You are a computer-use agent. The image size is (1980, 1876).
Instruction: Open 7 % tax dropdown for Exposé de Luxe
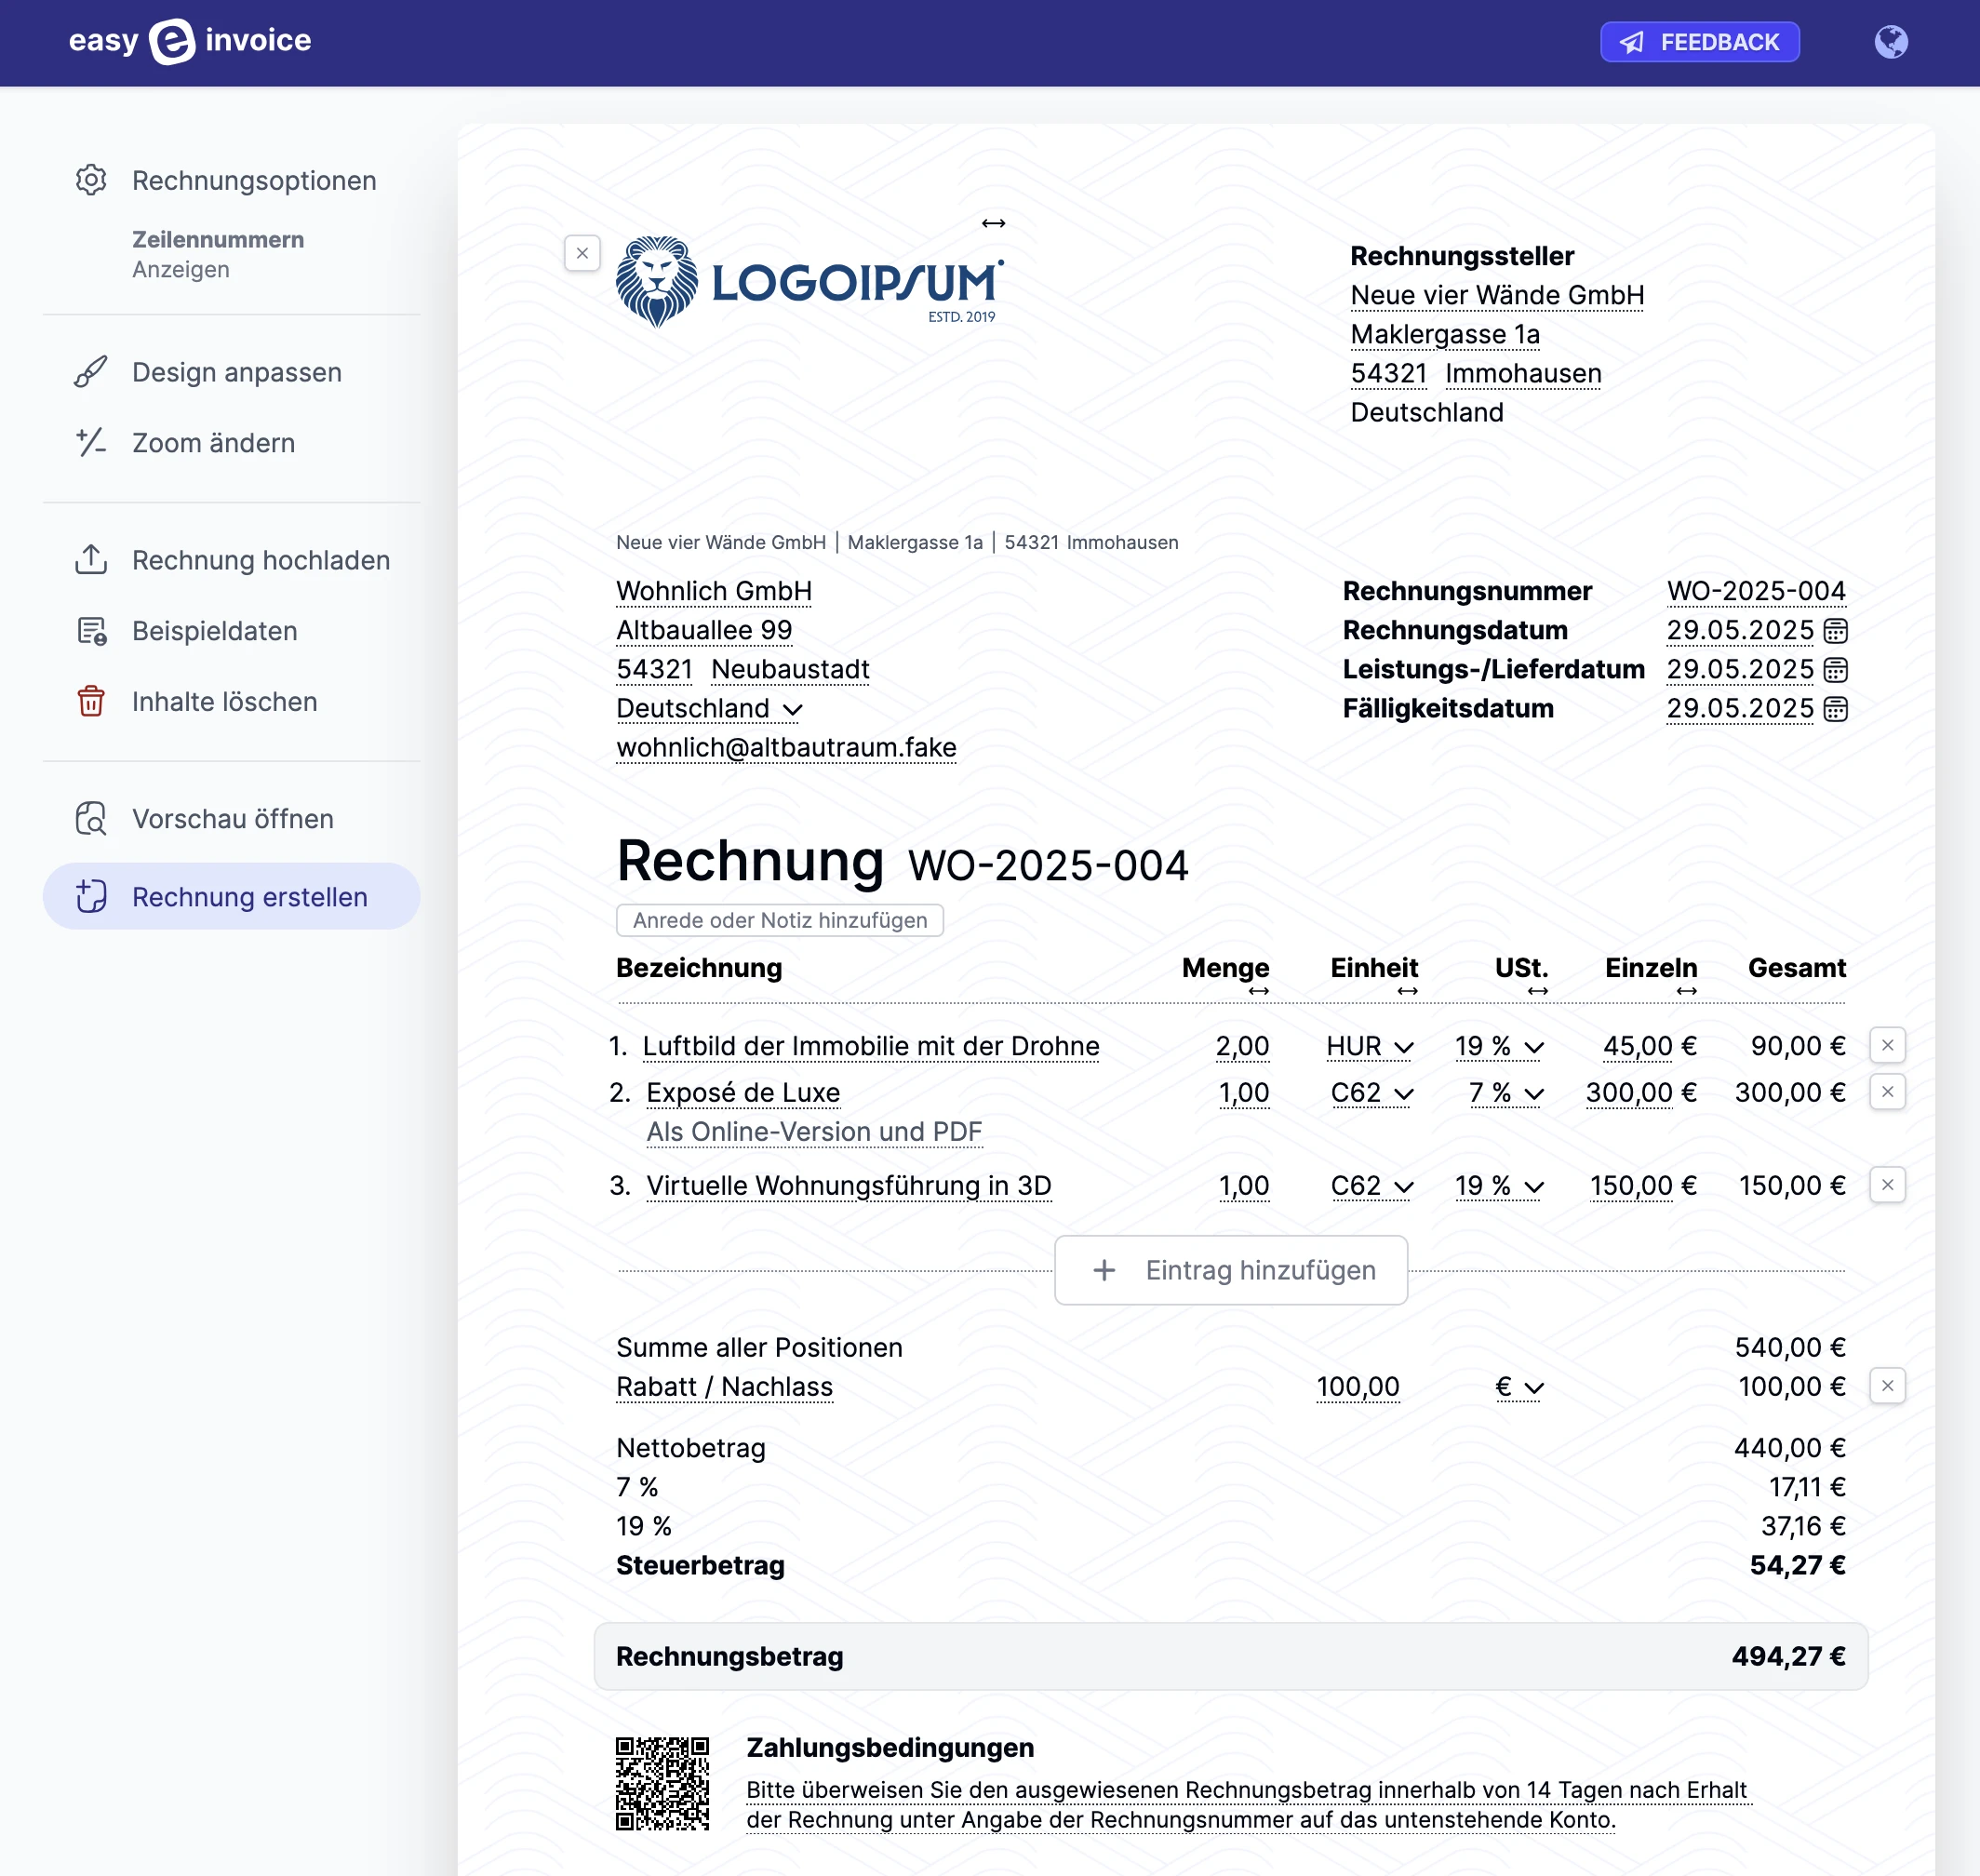click(1506, 1092)
